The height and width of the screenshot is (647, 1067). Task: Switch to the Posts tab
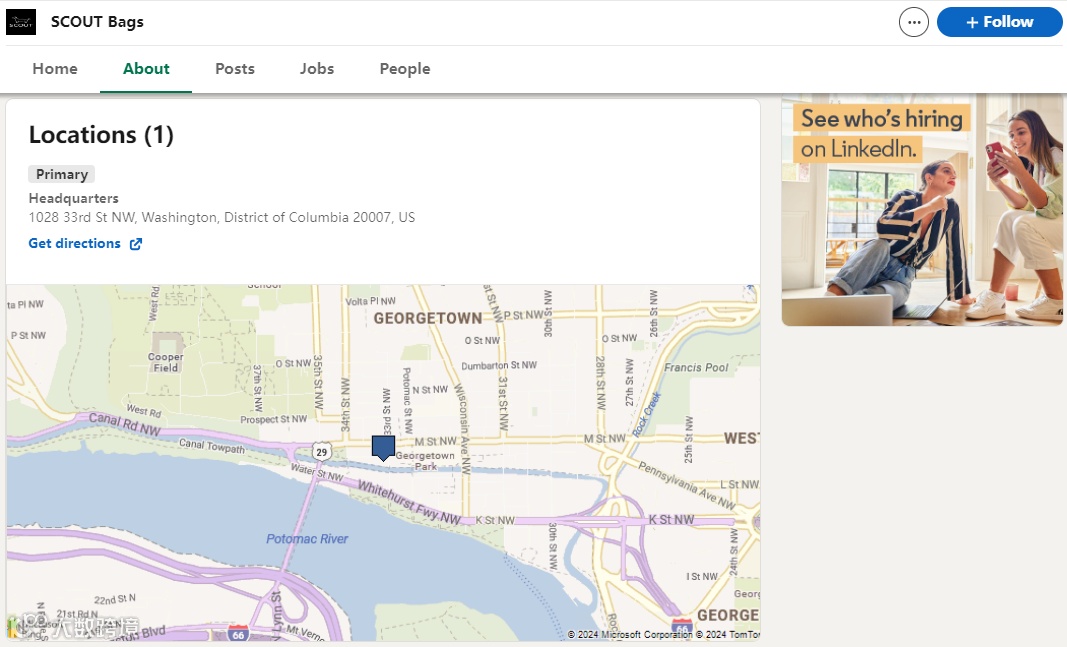[235, 69]
